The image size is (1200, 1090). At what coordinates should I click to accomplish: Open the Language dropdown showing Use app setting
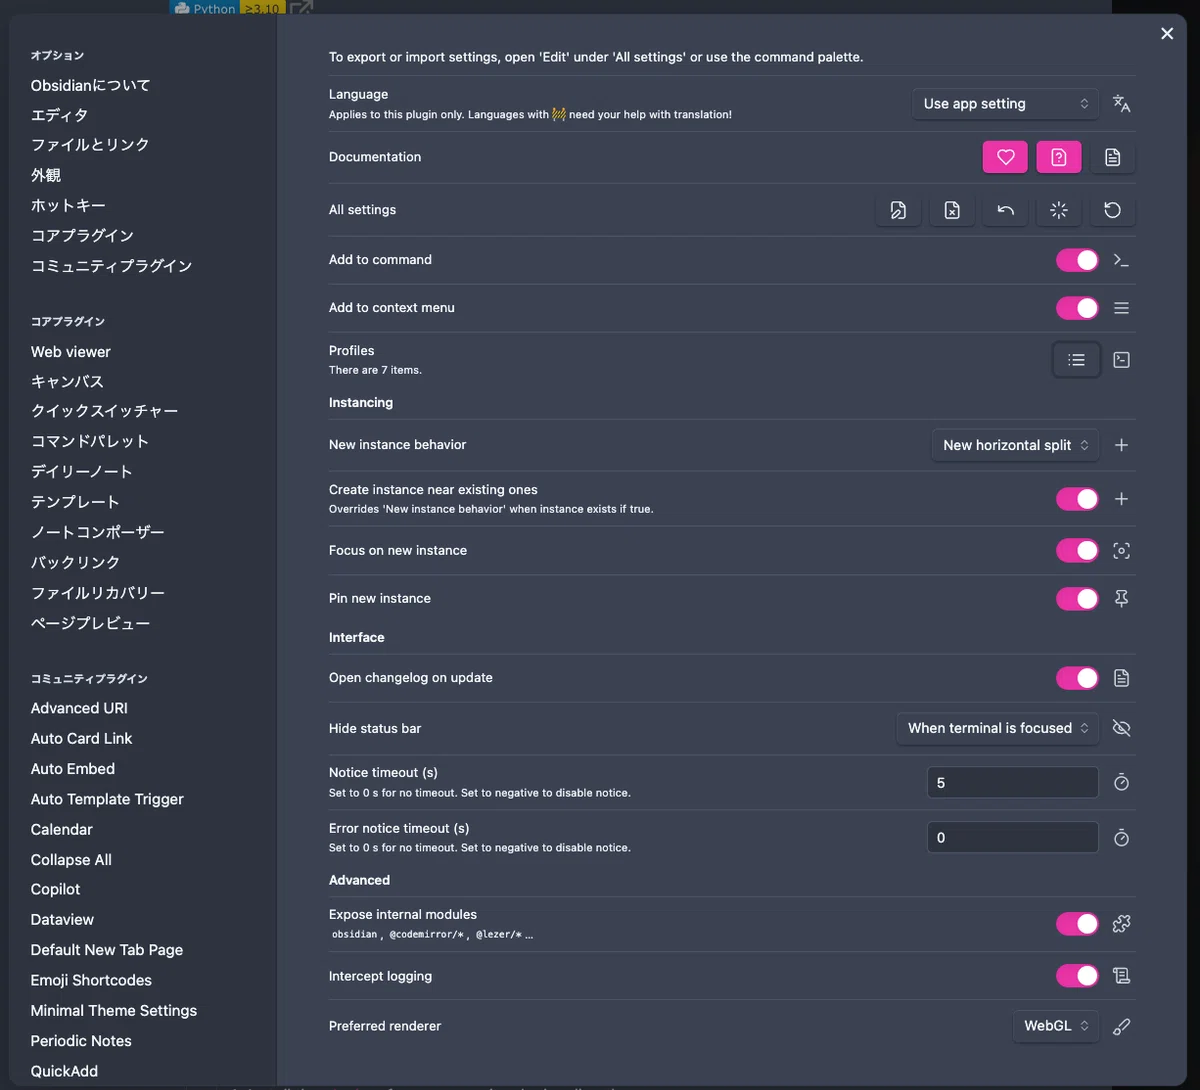click(1005, 104)
